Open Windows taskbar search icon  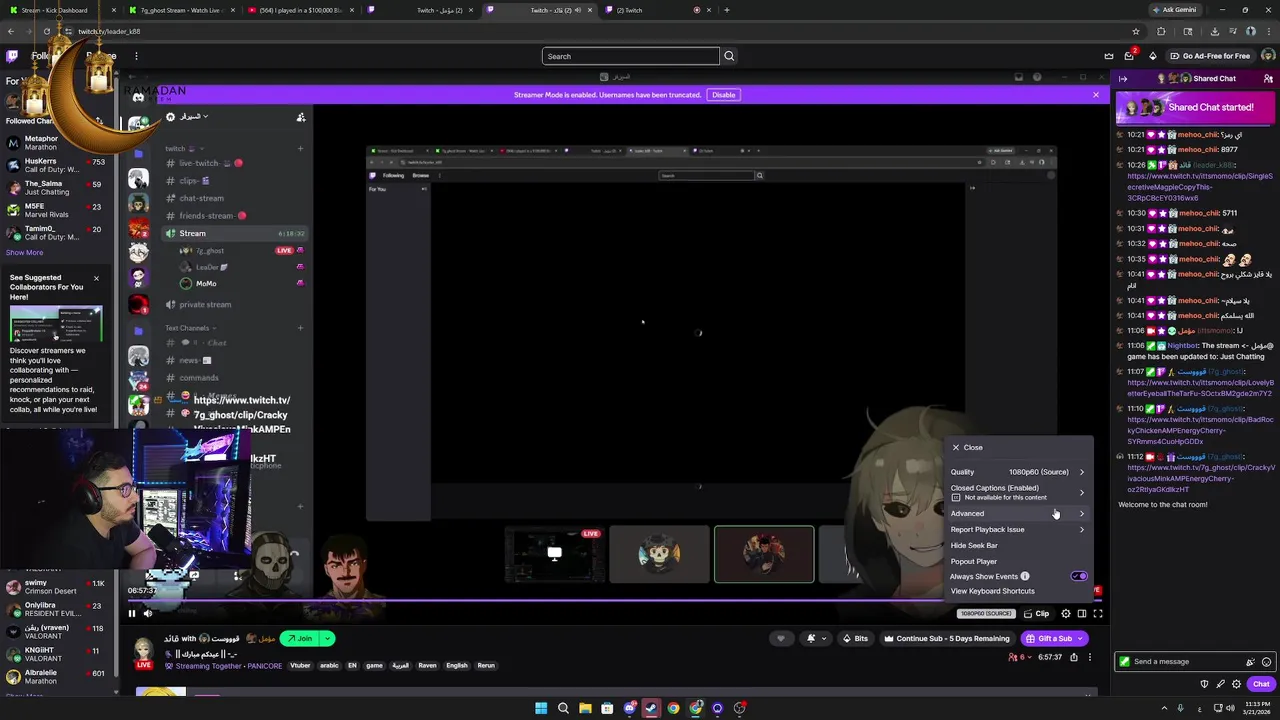coord(563,708)
